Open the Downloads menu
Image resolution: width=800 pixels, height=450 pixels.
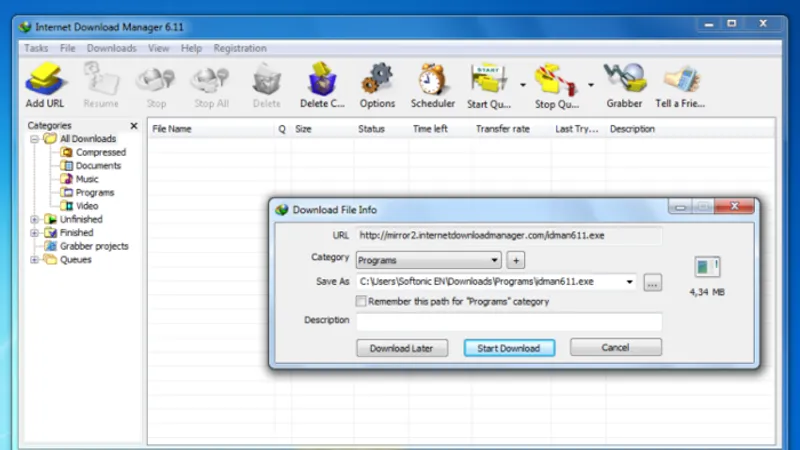pos(111,48)
